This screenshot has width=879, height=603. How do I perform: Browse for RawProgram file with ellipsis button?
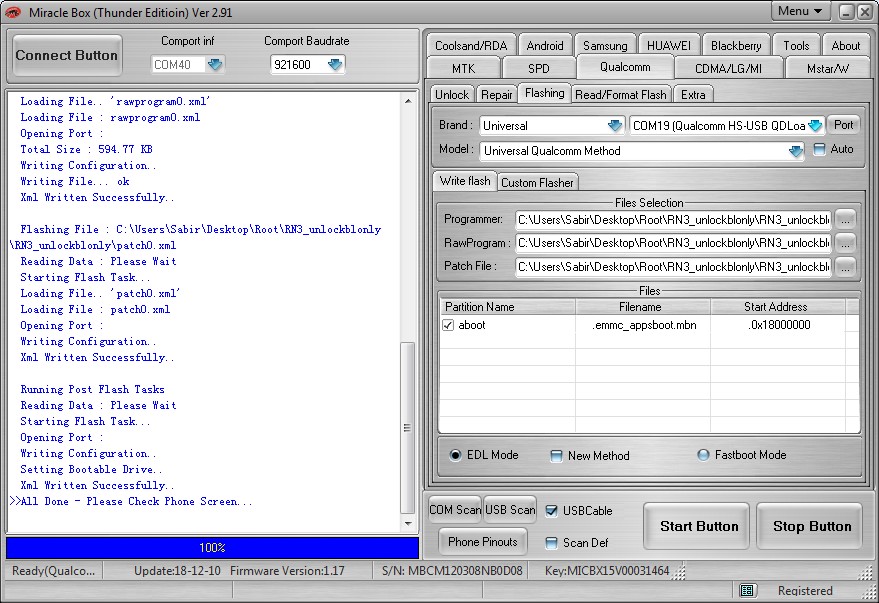pyautogui.click(x=845, y=243)
